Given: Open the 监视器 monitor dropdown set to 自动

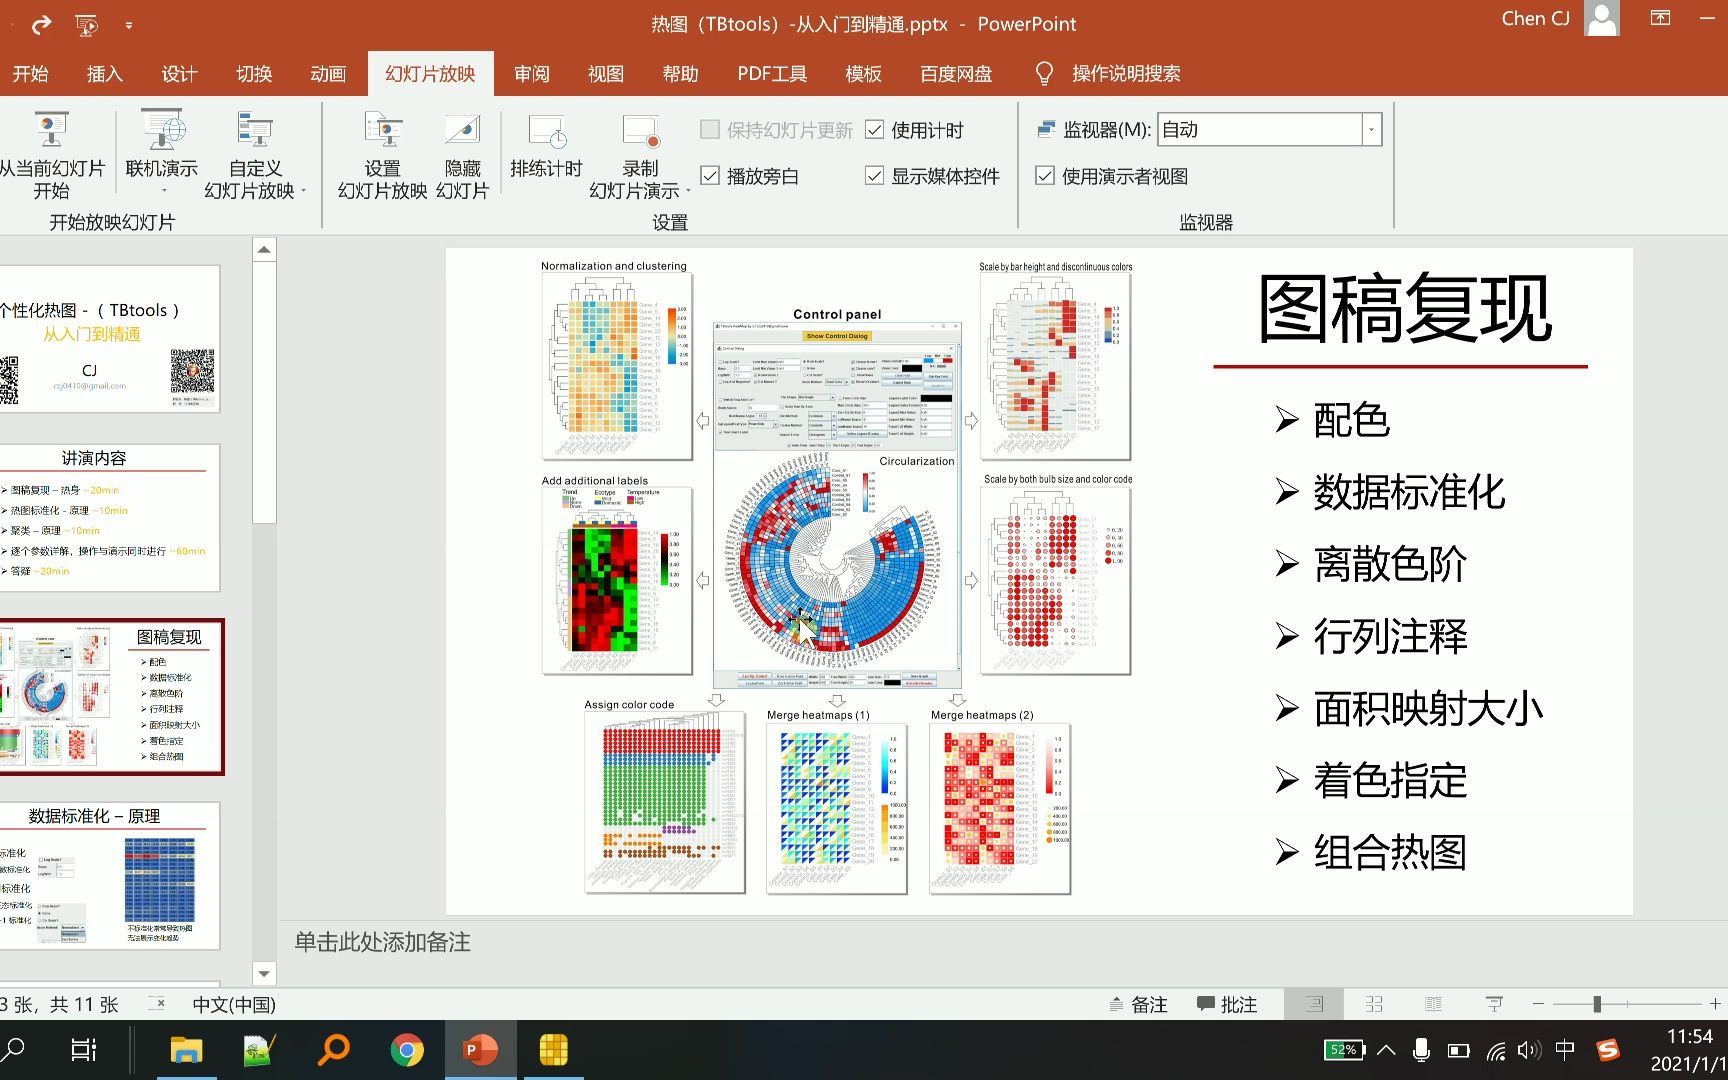Looking at the screenshot, I should pos(1372,129).
